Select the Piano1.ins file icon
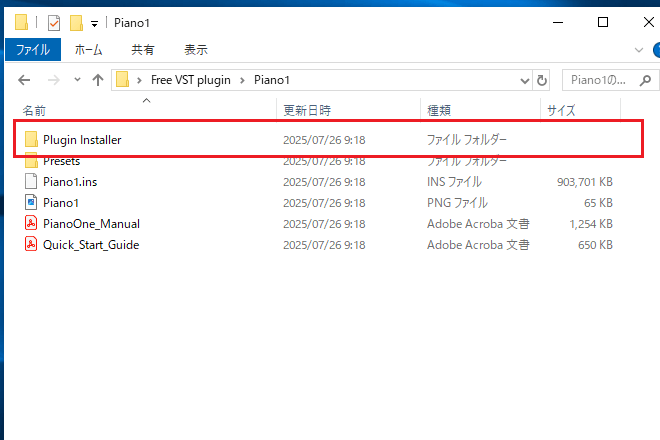The height and width of the screenshot is (440, 660). coord(31,181)
